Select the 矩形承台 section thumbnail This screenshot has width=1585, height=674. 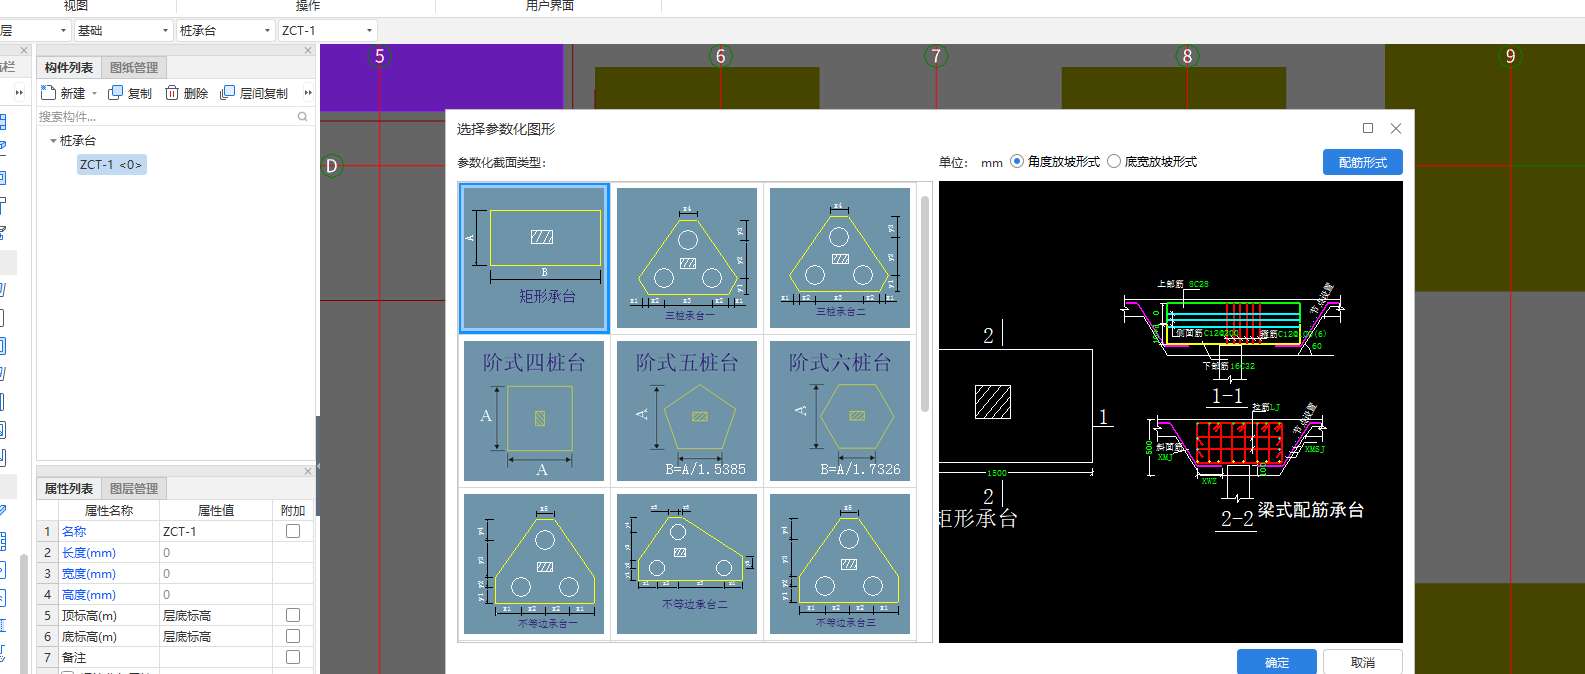534,258
